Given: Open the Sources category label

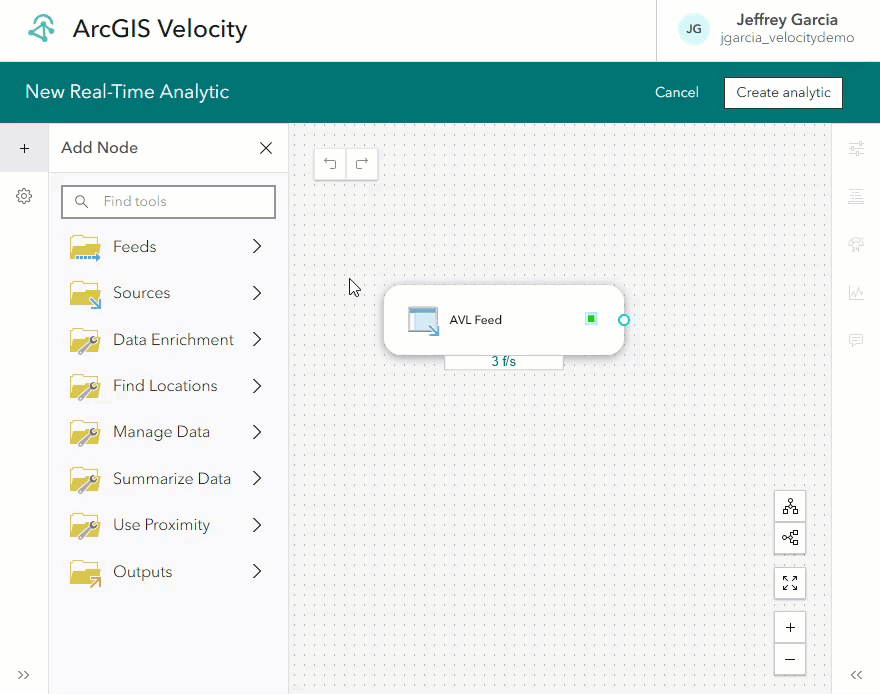Looking at the screenshot, I should pyautogui.click(x=141, y=293).
